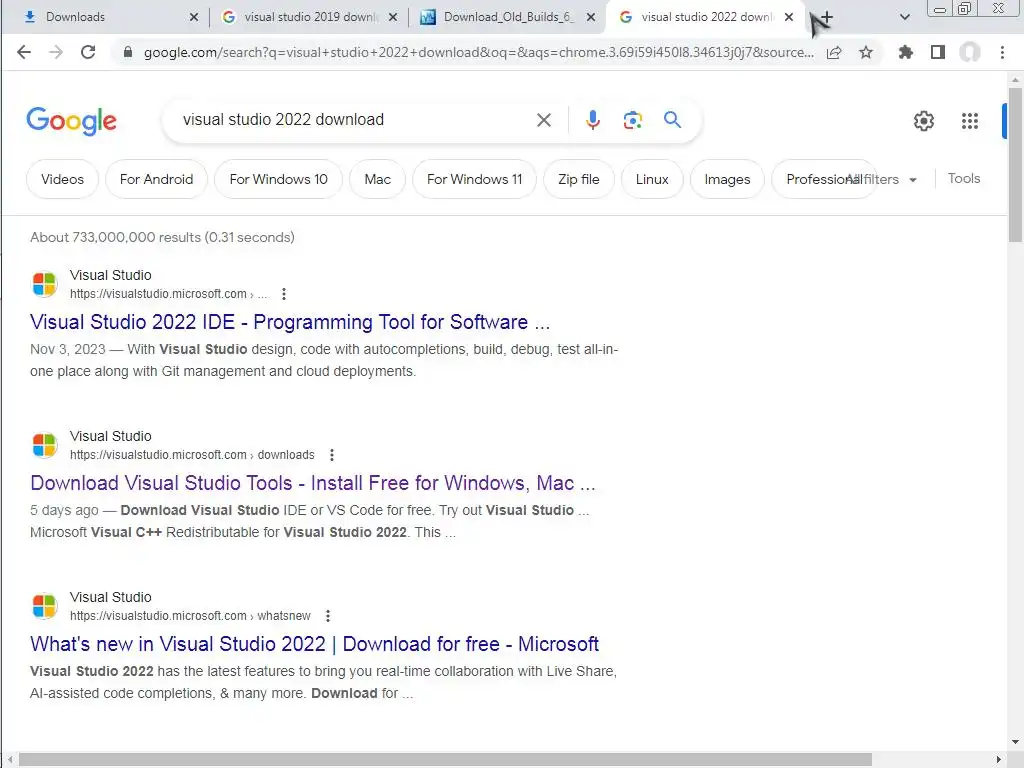Submit search with magnifier icon
Viewport: 1024px width, 768px height.
673,120
